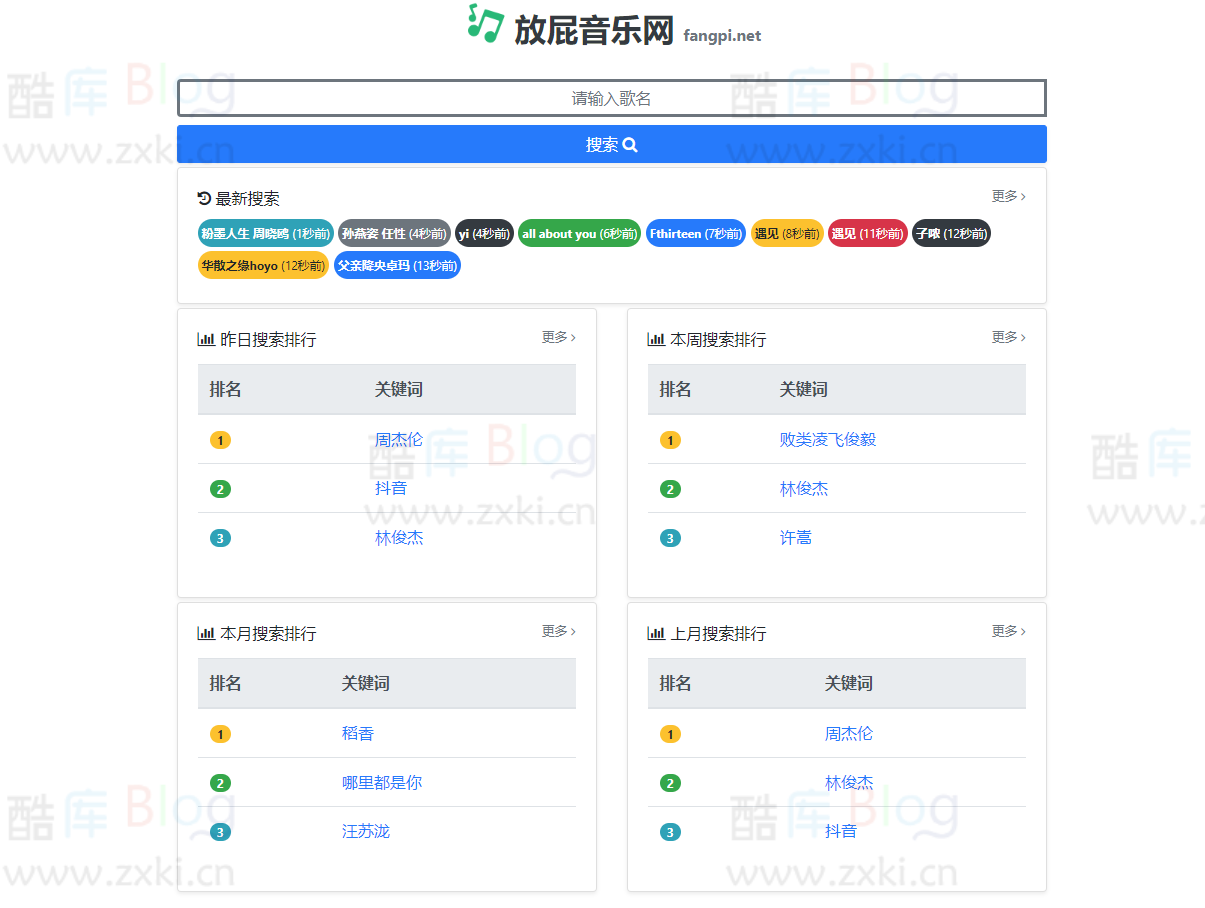Click the magnifier icon inside the search button

click(x=628, y=144)
